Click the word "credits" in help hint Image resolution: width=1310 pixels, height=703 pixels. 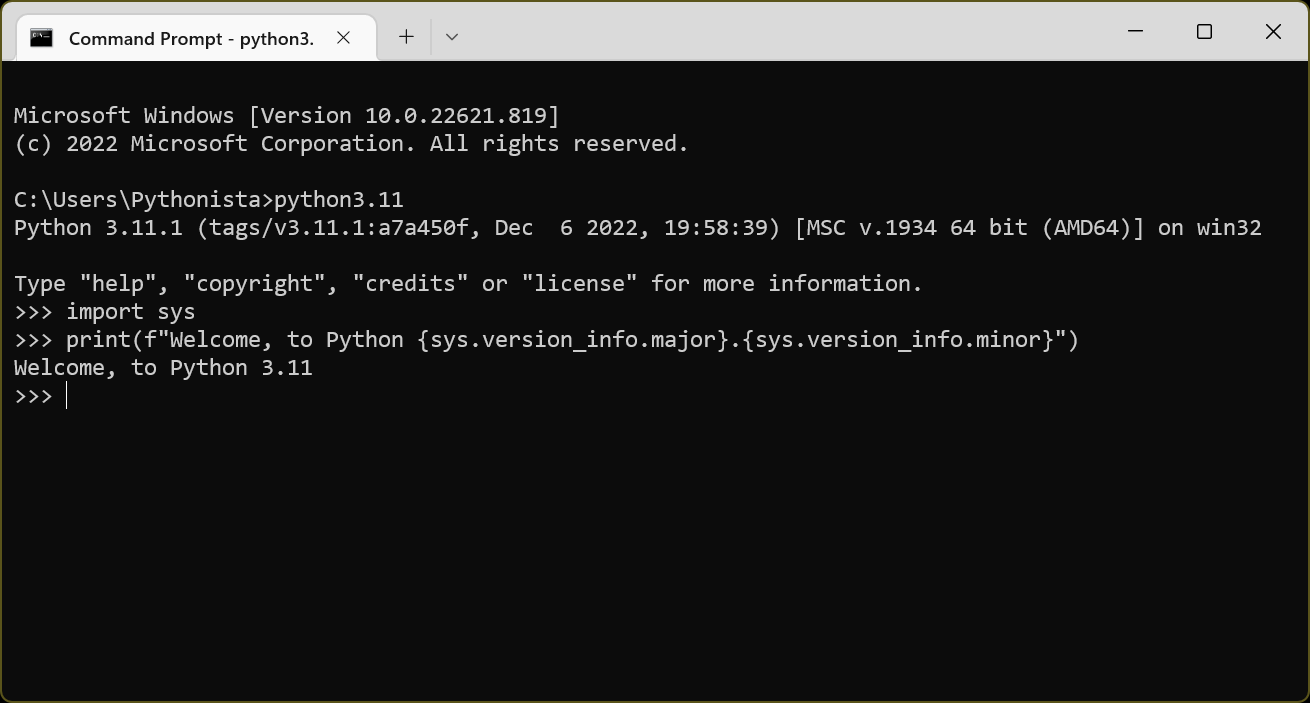pyautogui.click(x=410, y=284)
